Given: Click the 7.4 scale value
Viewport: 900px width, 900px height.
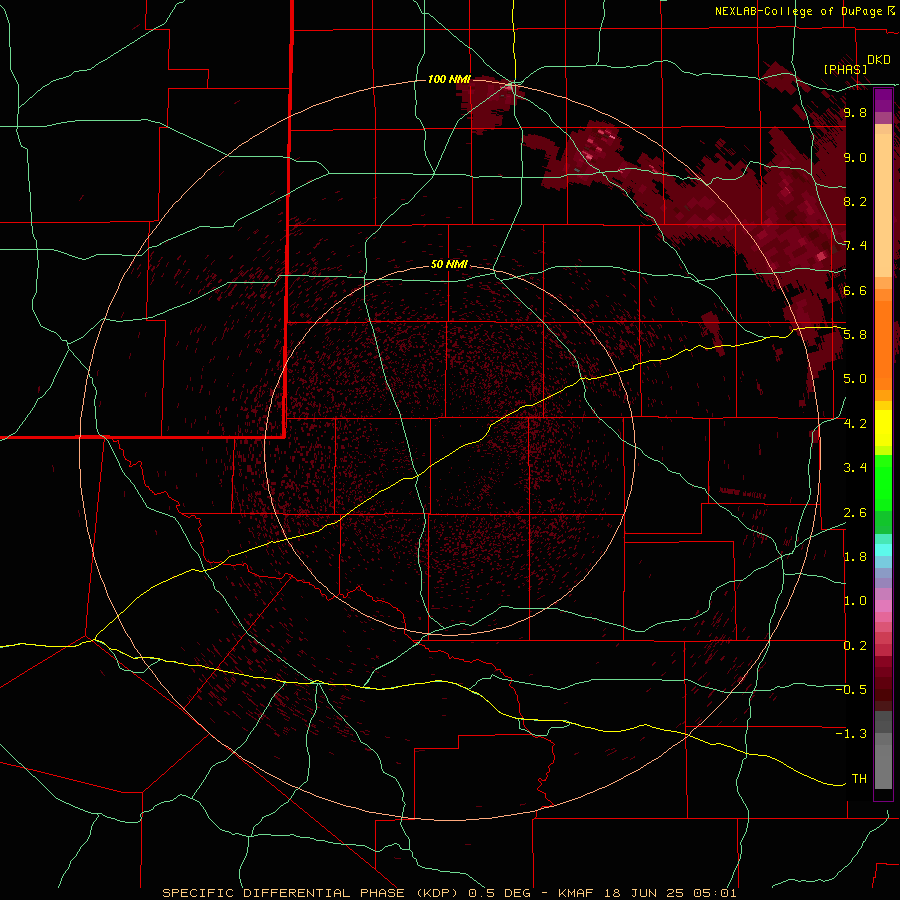Looking at the screenshot, I should tap(855, 246).
